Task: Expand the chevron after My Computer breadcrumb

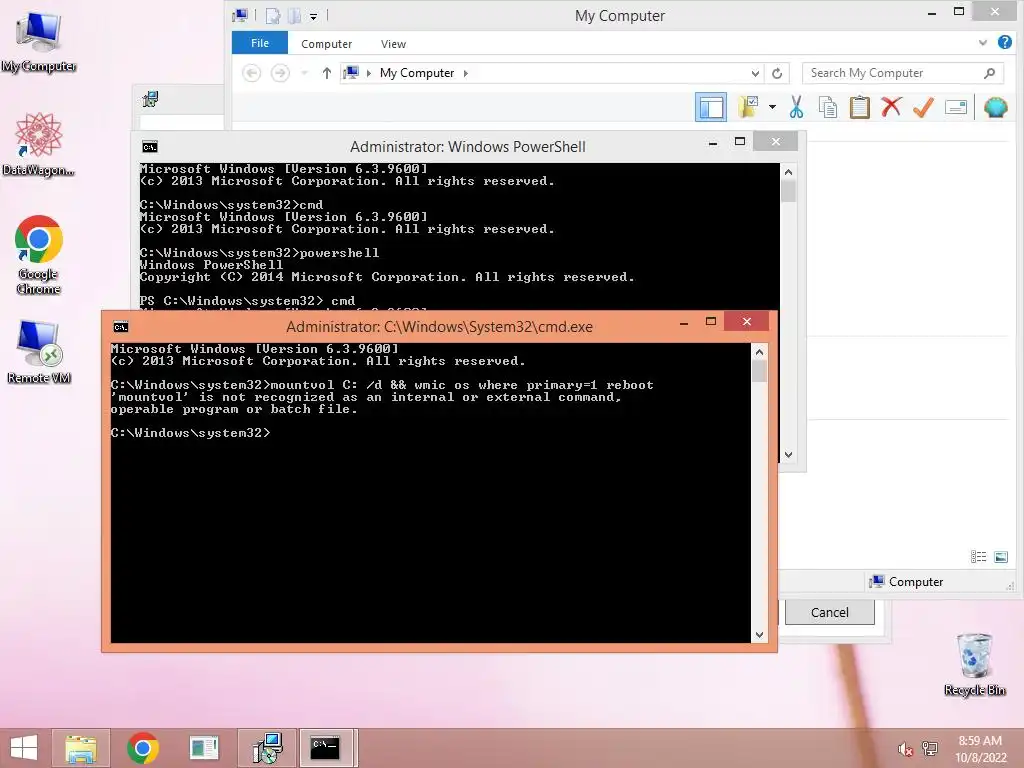Action: point(466,73)
